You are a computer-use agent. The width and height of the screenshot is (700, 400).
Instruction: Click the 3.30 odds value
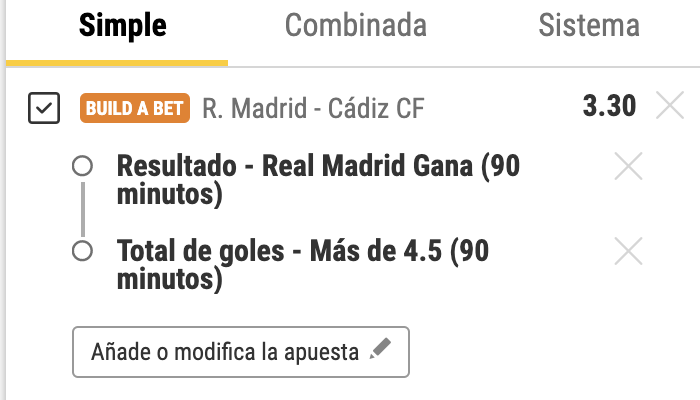[609, 106]
